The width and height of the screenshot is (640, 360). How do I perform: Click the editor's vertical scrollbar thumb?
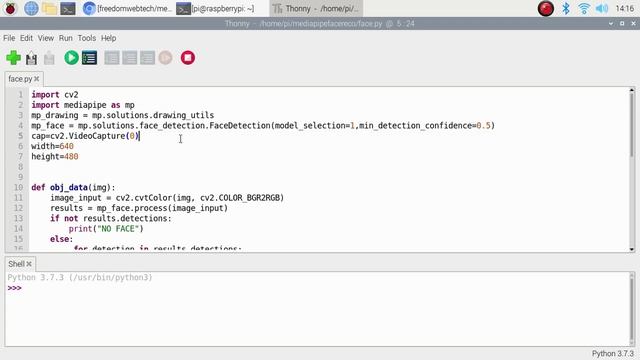631,125
